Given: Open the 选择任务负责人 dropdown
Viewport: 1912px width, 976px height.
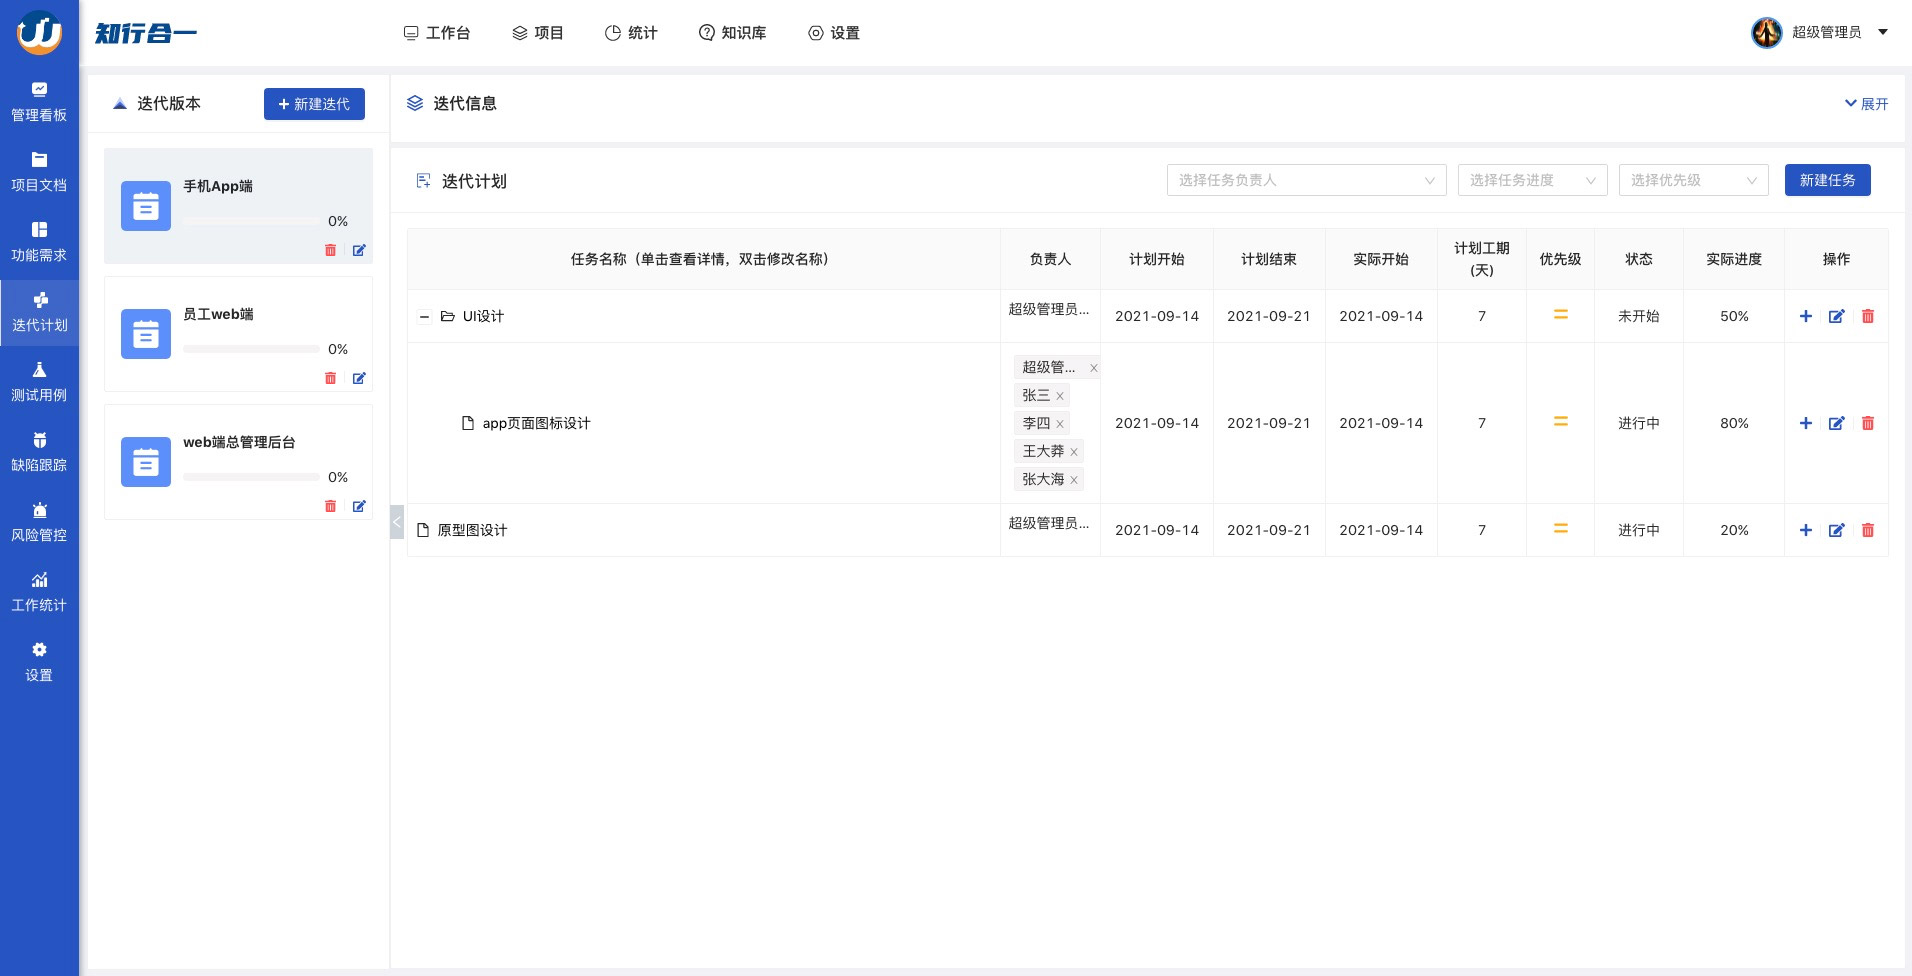Looking at the screenshot, I should point(1305,180).
